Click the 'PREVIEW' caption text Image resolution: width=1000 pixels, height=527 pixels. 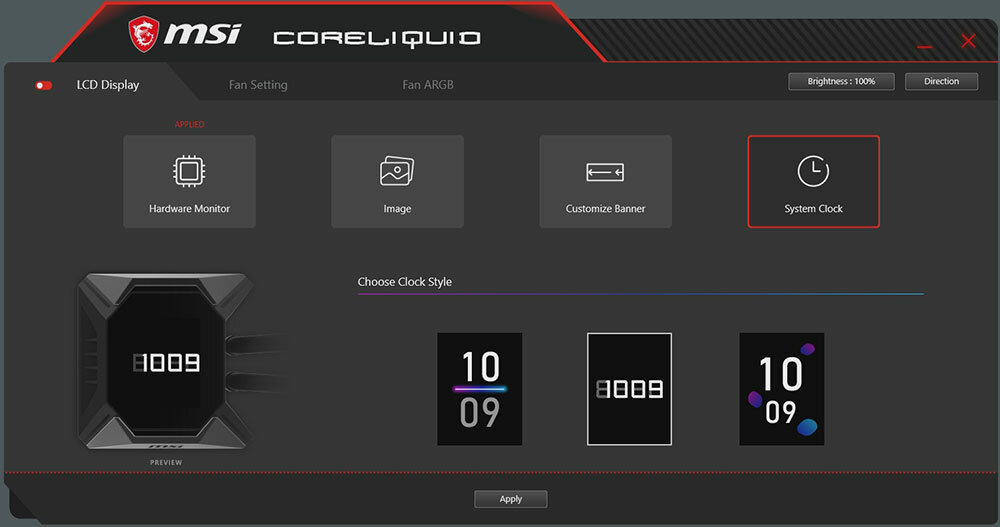click(x=166, y=463)
